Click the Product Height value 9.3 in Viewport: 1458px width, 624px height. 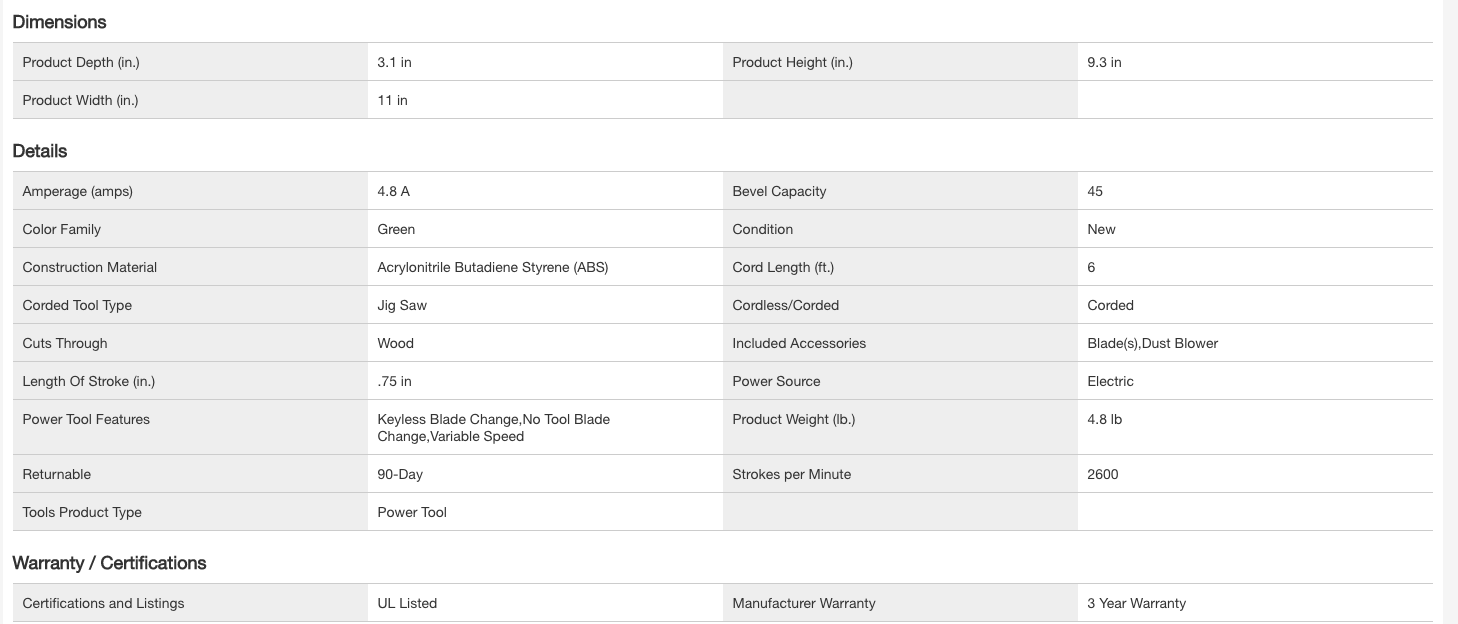pyautogui.click(x=1104, y=62)
